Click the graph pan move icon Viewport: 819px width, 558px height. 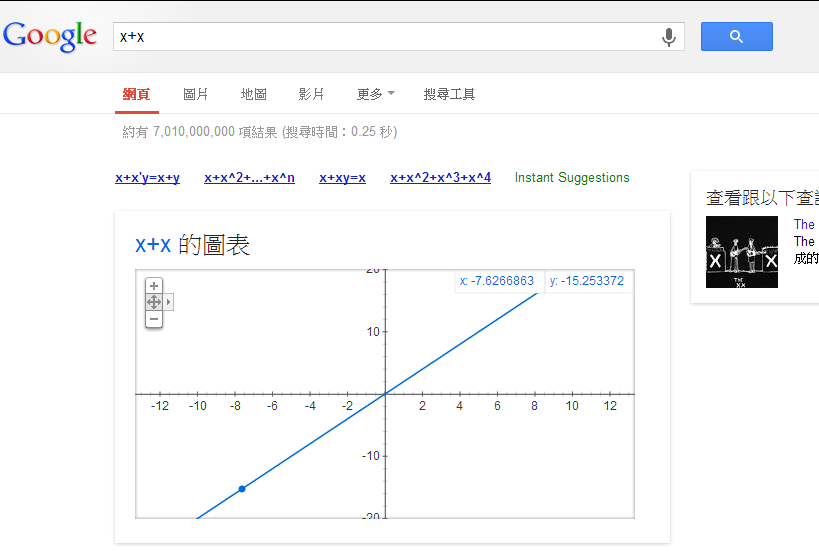[x=154, y=302]
